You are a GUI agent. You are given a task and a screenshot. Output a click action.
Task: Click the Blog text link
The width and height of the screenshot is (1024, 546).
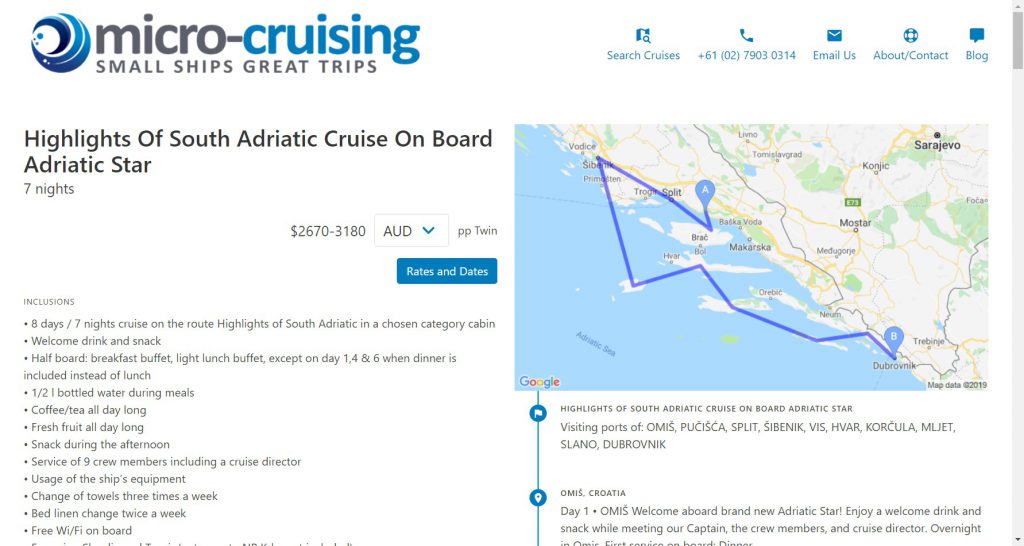976,56
